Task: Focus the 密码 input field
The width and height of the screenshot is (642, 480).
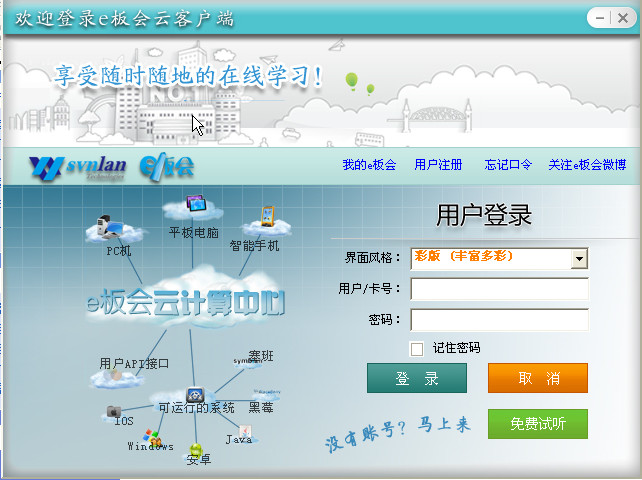Action: click(500, 320)
